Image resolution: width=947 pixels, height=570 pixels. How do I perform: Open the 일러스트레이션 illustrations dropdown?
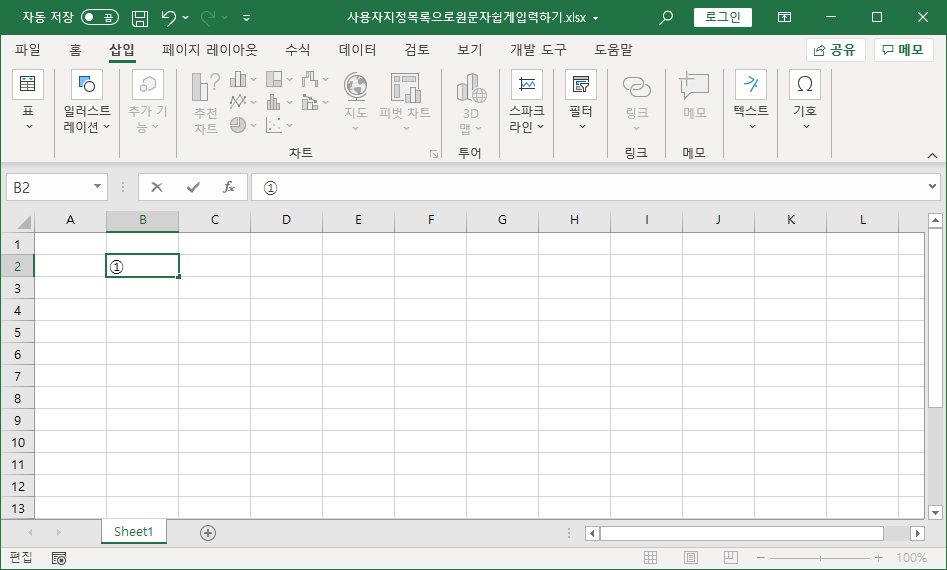[87, 101]
